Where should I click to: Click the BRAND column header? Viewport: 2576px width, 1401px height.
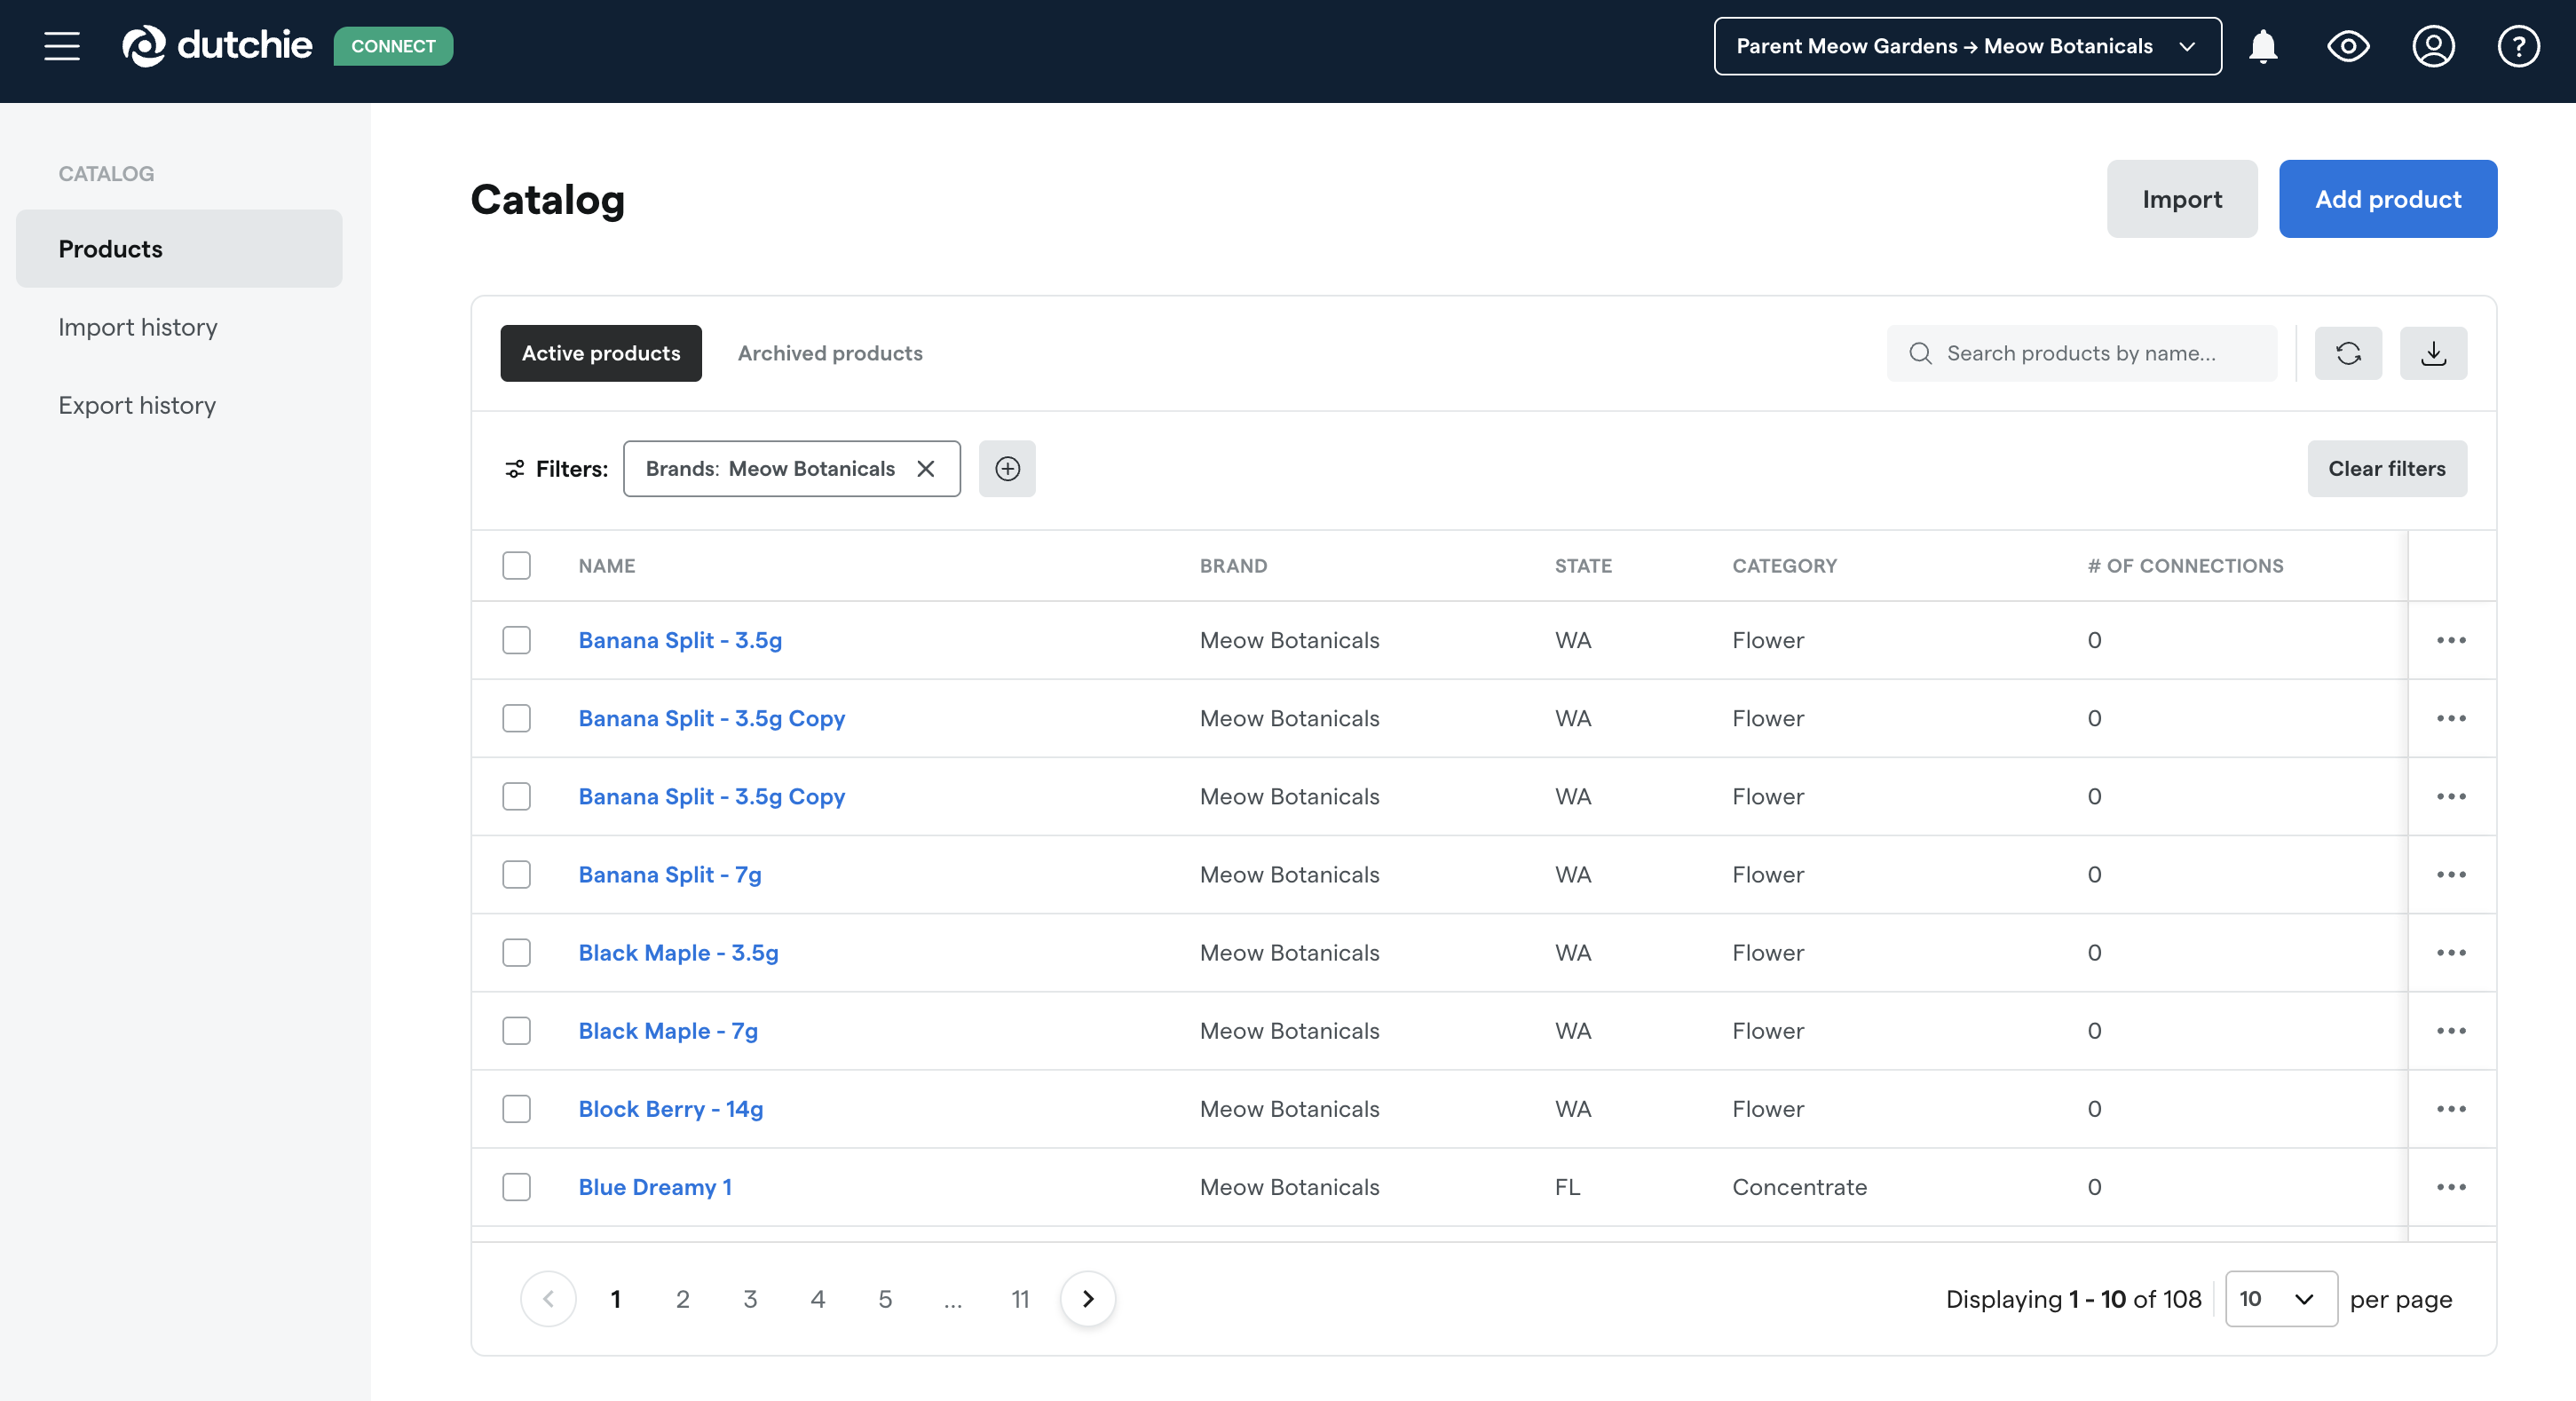click(1233, 566)
